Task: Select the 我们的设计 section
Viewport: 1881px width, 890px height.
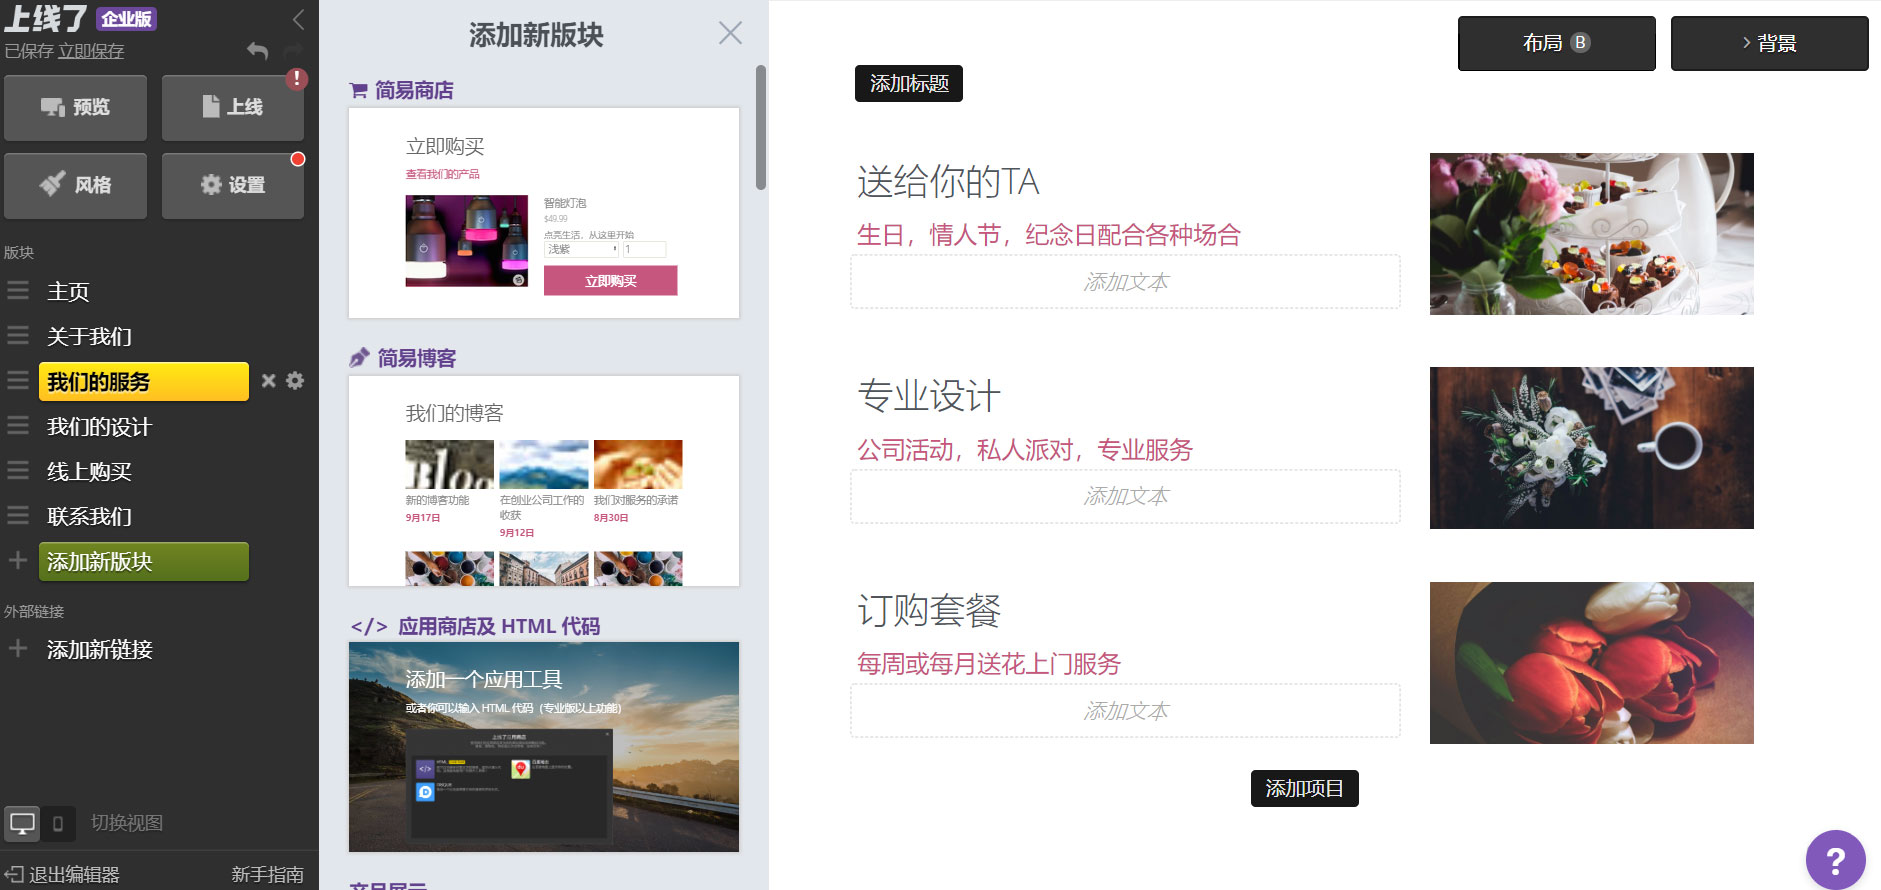Action: [x=99, y=427]
